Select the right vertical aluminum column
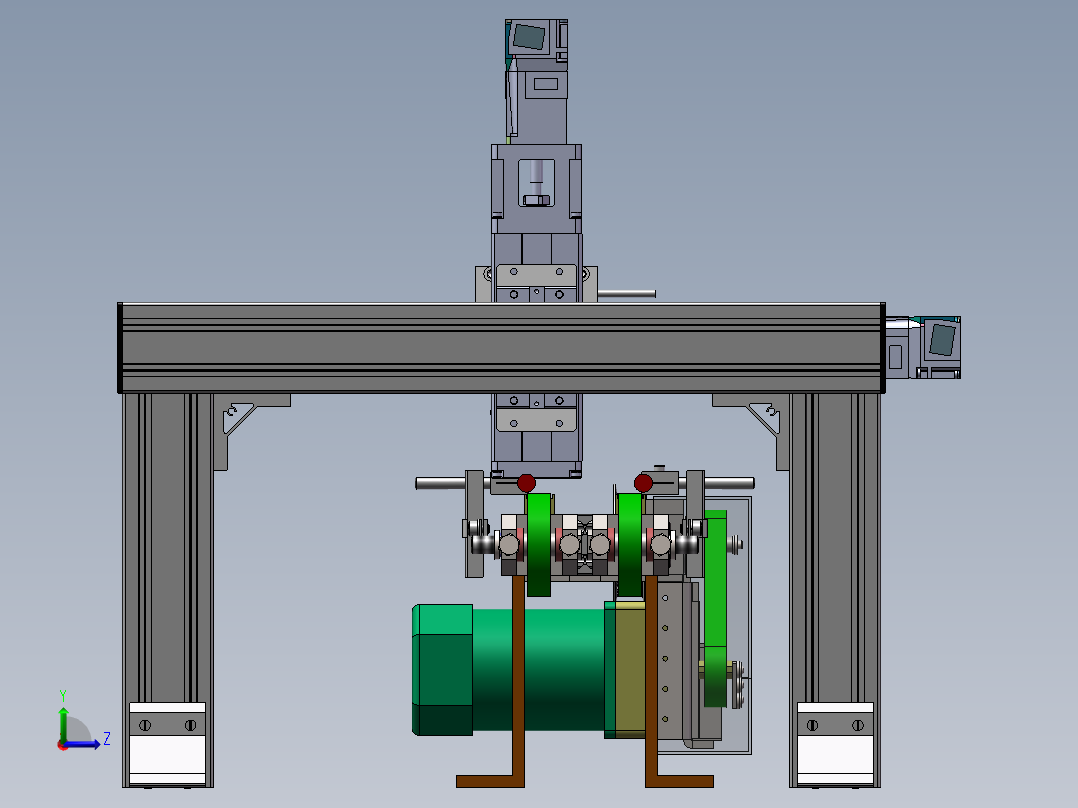The height and width of the screenshot is (808, 1078). [835, 590]
